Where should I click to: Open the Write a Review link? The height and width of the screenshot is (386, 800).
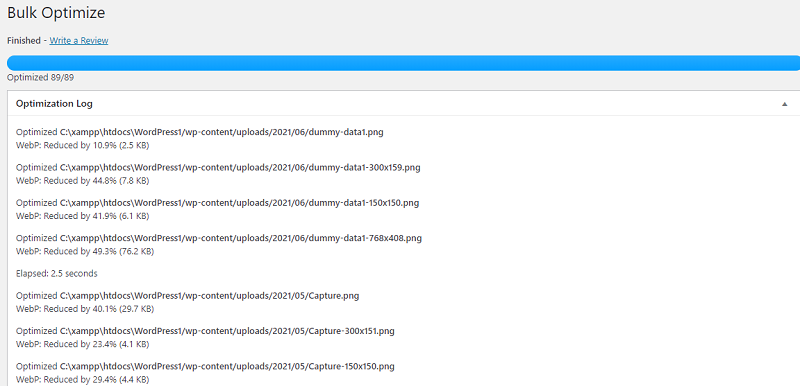pyautogui.click(x=79, y=41)
